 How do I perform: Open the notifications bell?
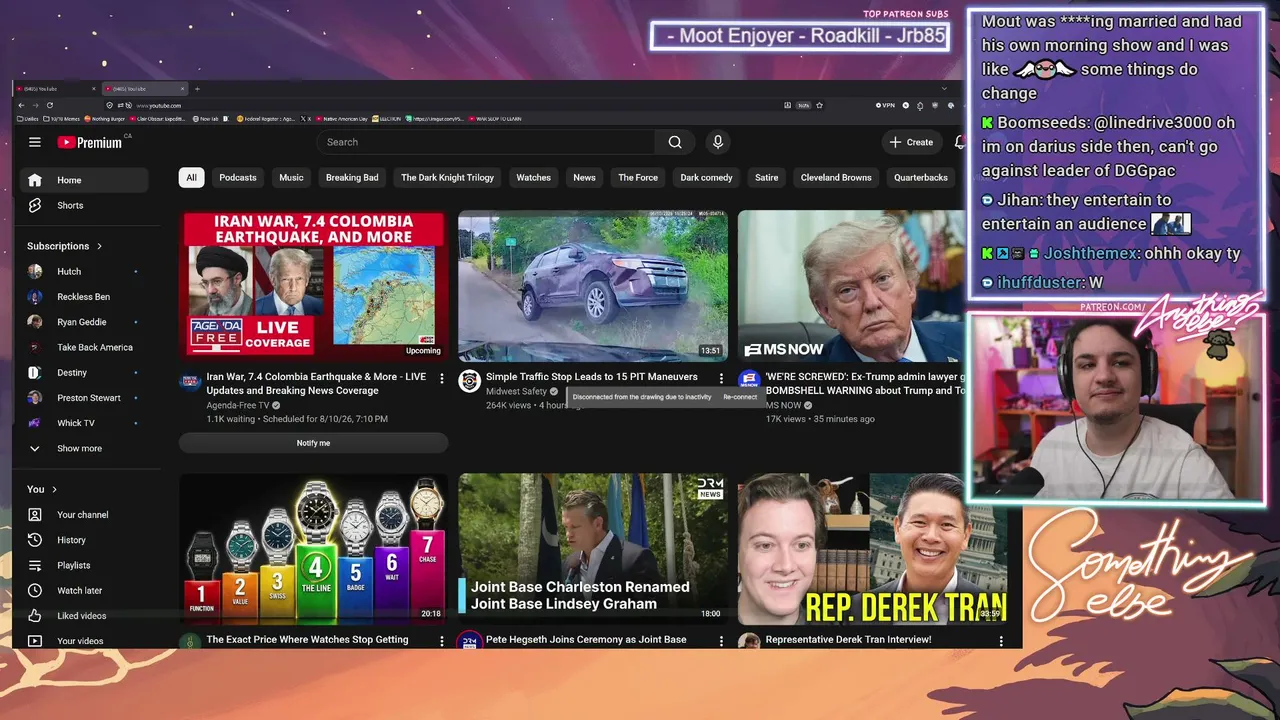click(959, 142)
